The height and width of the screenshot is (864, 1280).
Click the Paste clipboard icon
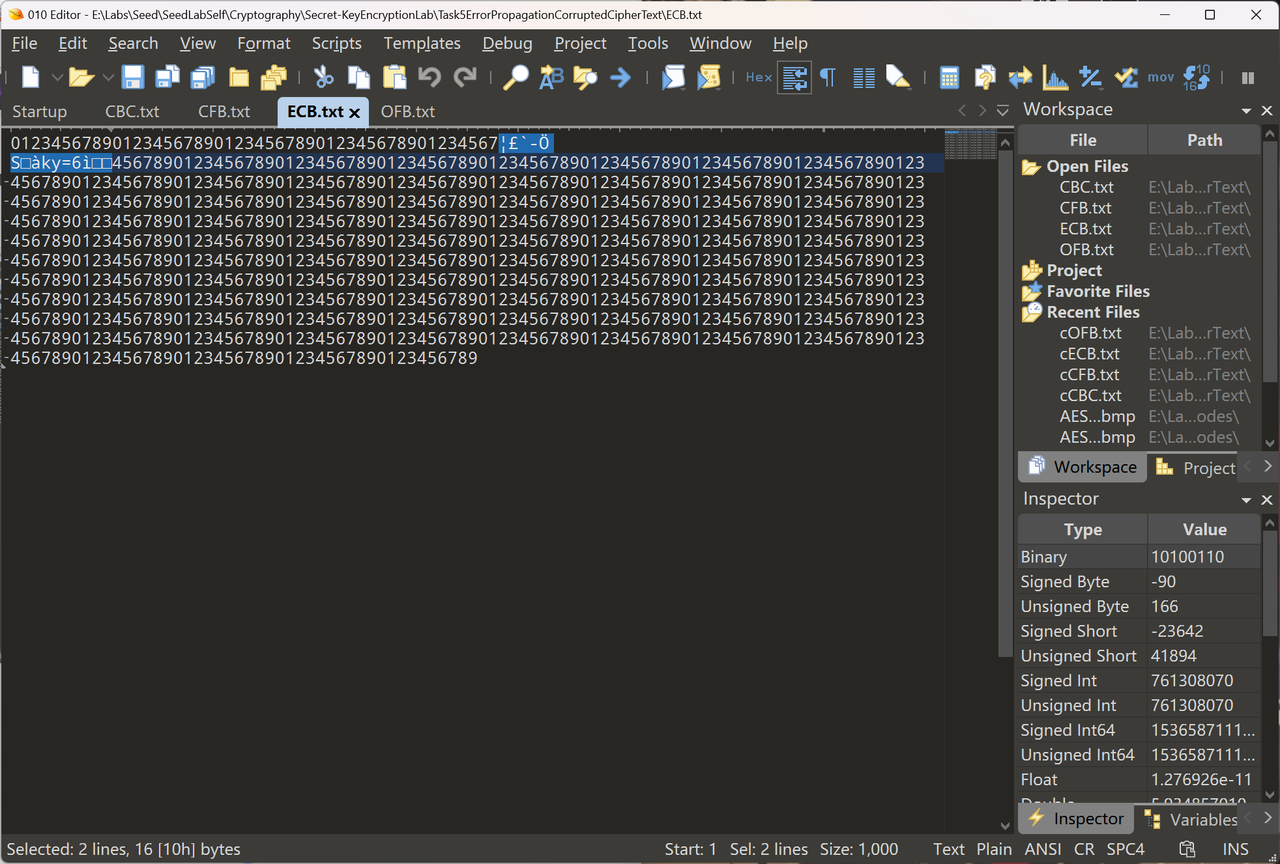[x=394, y=77]
